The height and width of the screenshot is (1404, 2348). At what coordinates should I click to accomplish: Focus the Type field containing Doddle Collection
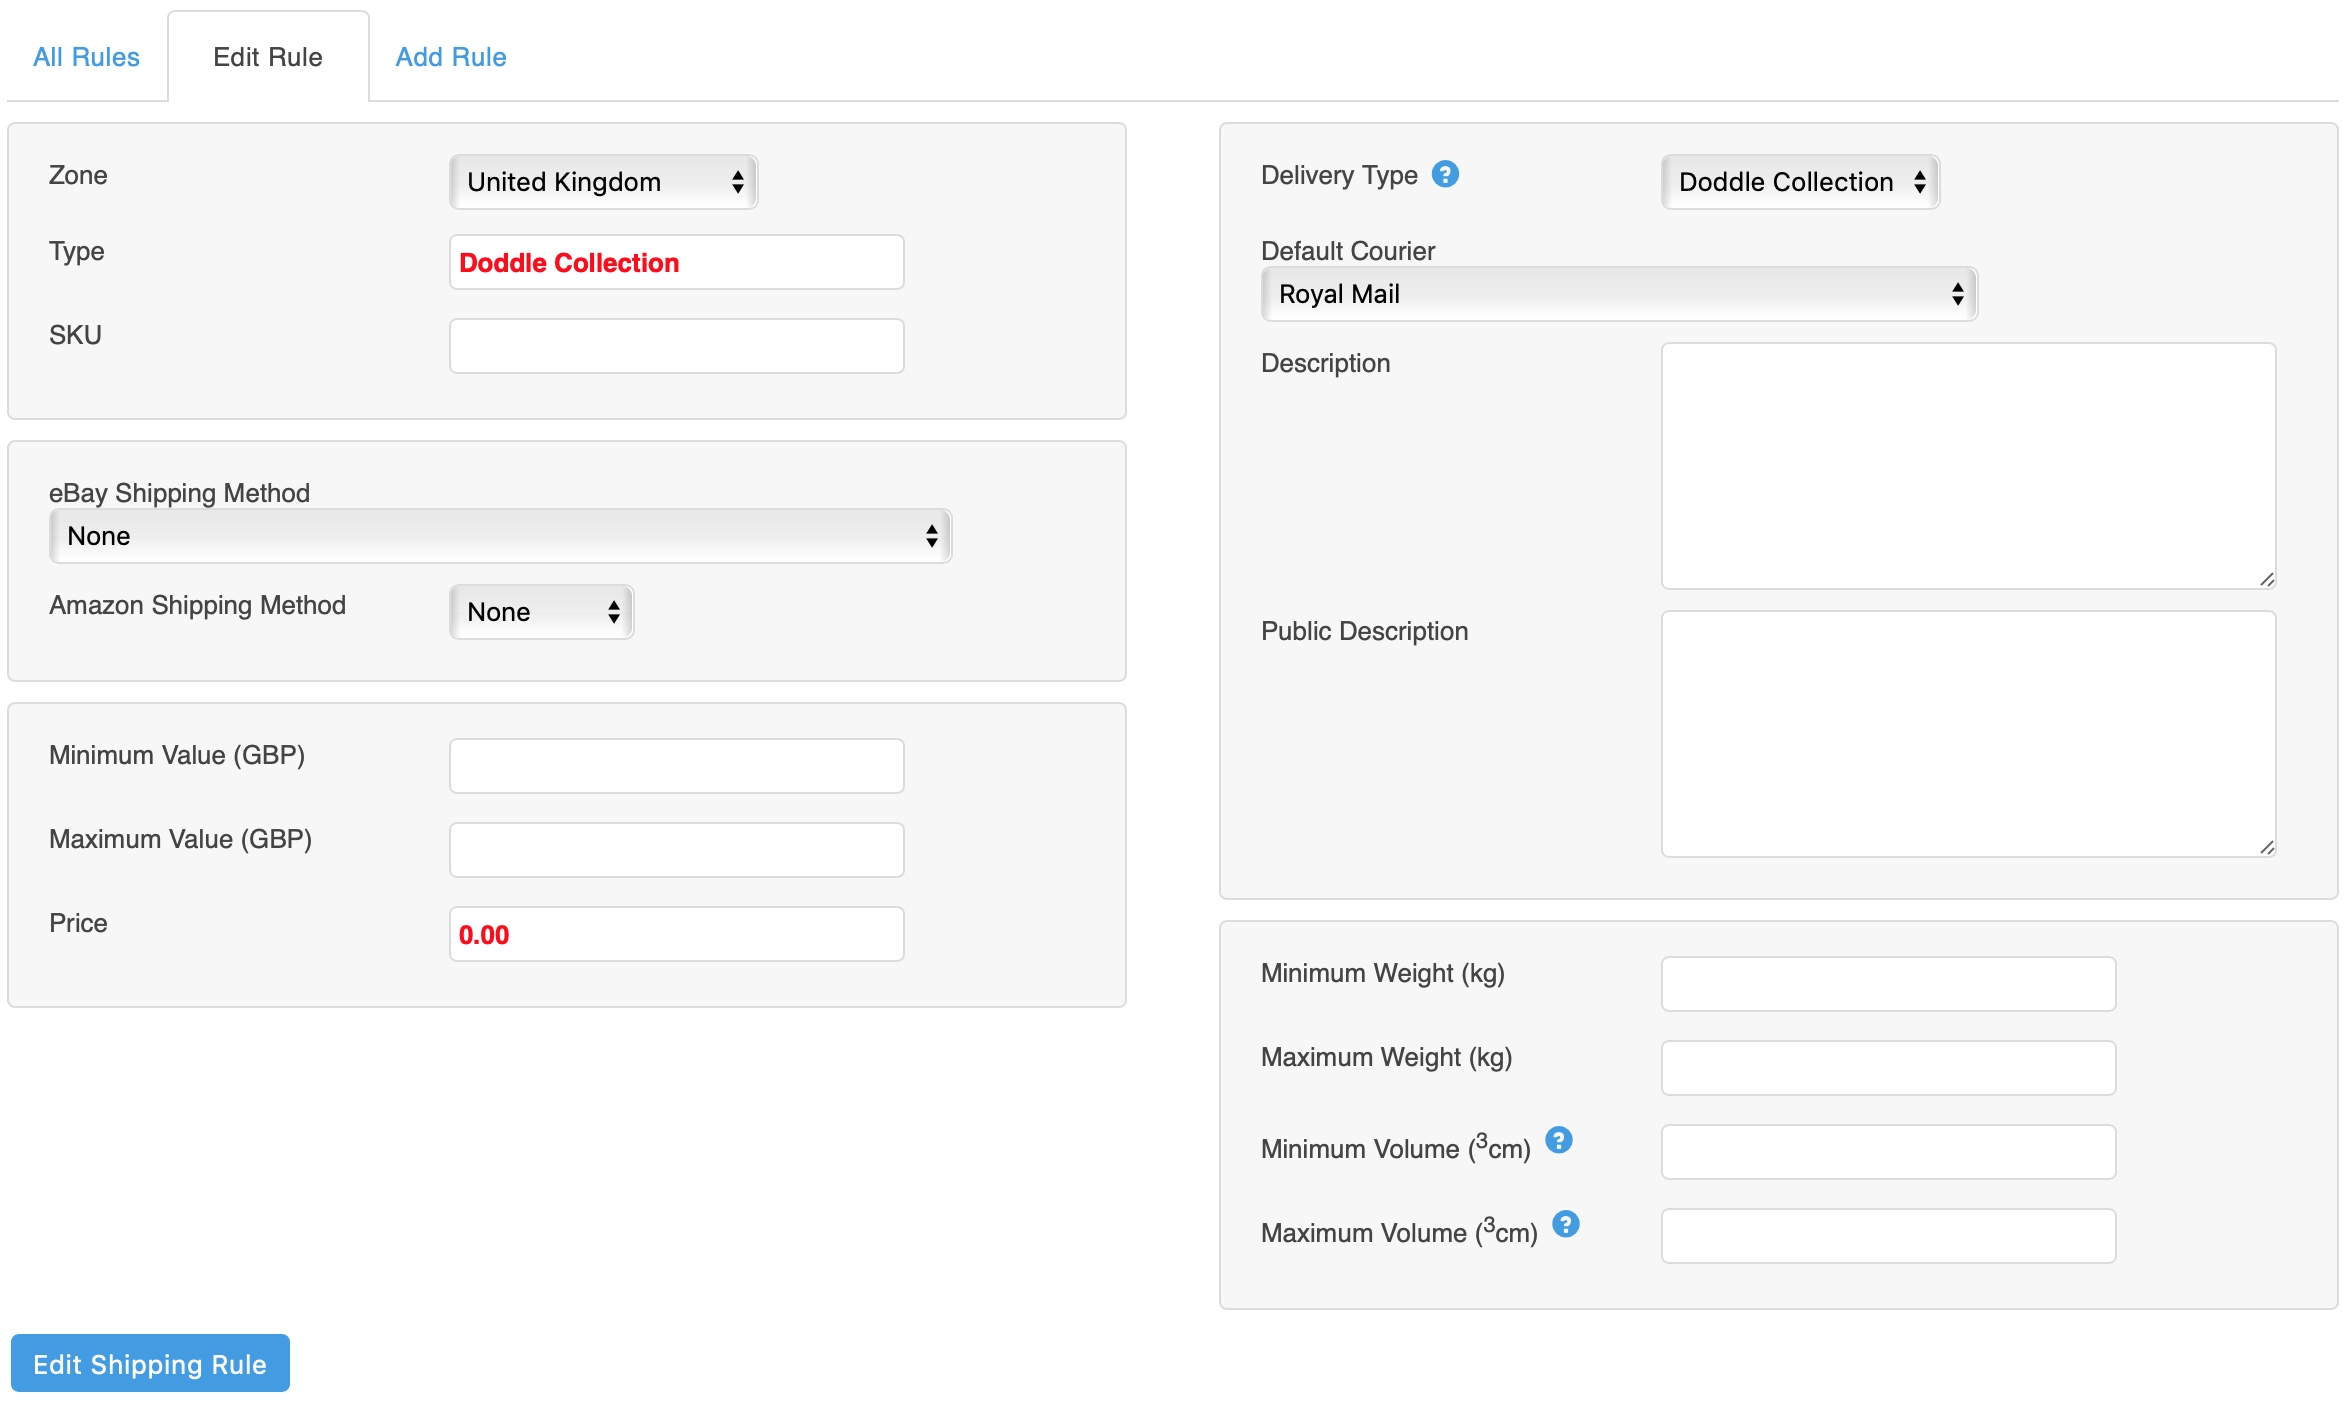coord(676,262)
